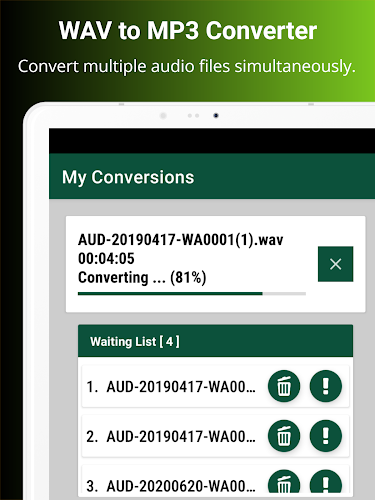Delete waiting list item 1
The image size is (375, 500).
[x=284, y=386]
